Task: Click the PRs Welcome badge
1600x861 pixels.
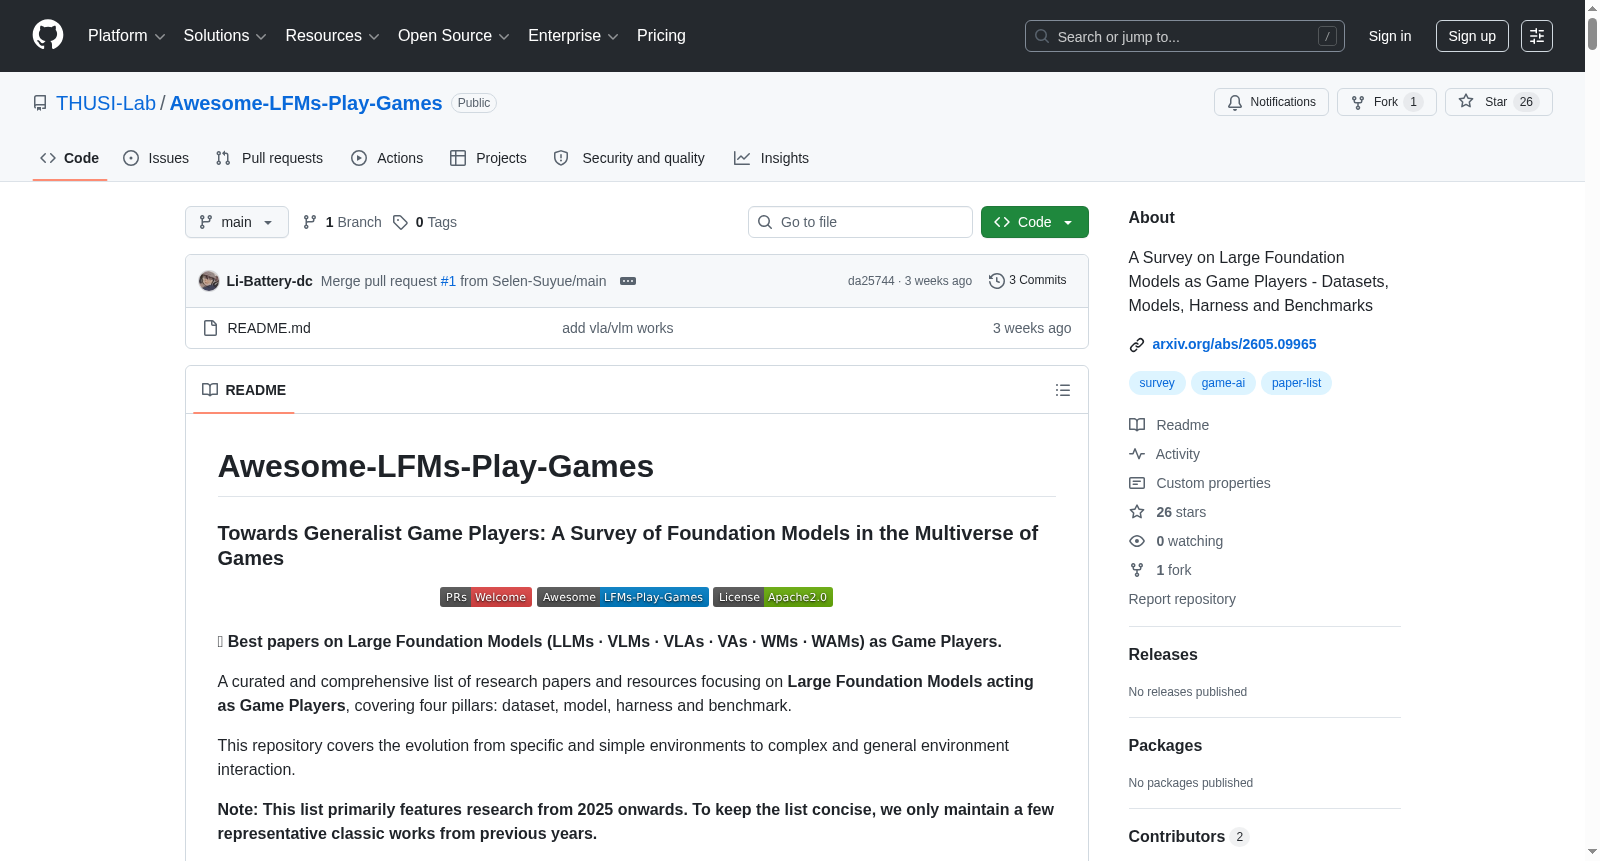Action: 486,597
